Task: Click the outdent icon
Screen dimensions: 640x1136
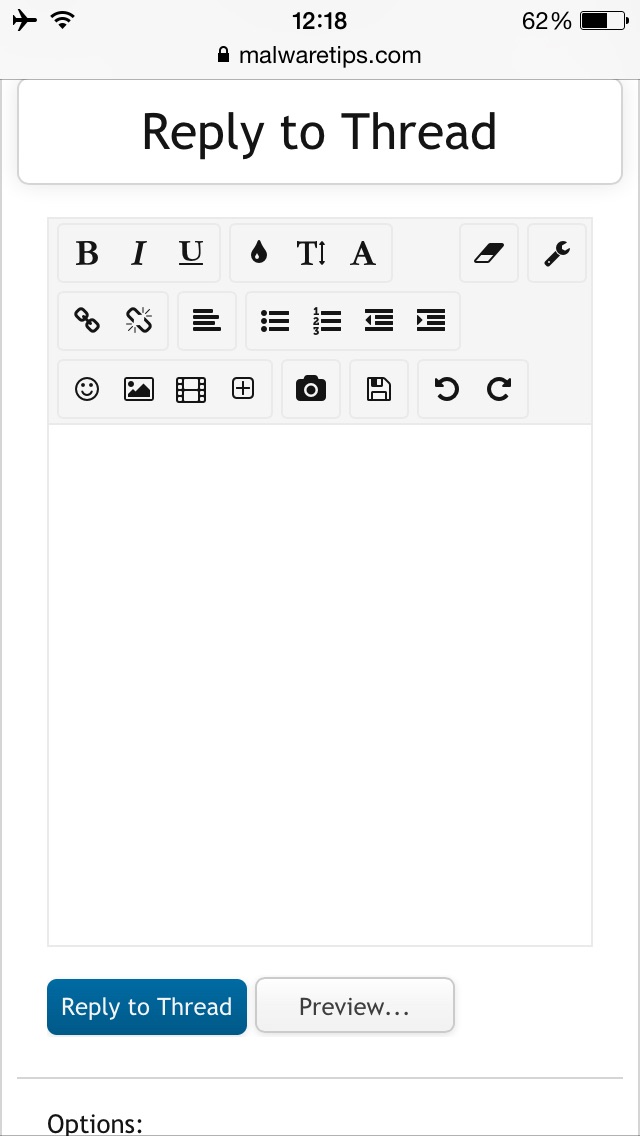Action: point(379,320)
